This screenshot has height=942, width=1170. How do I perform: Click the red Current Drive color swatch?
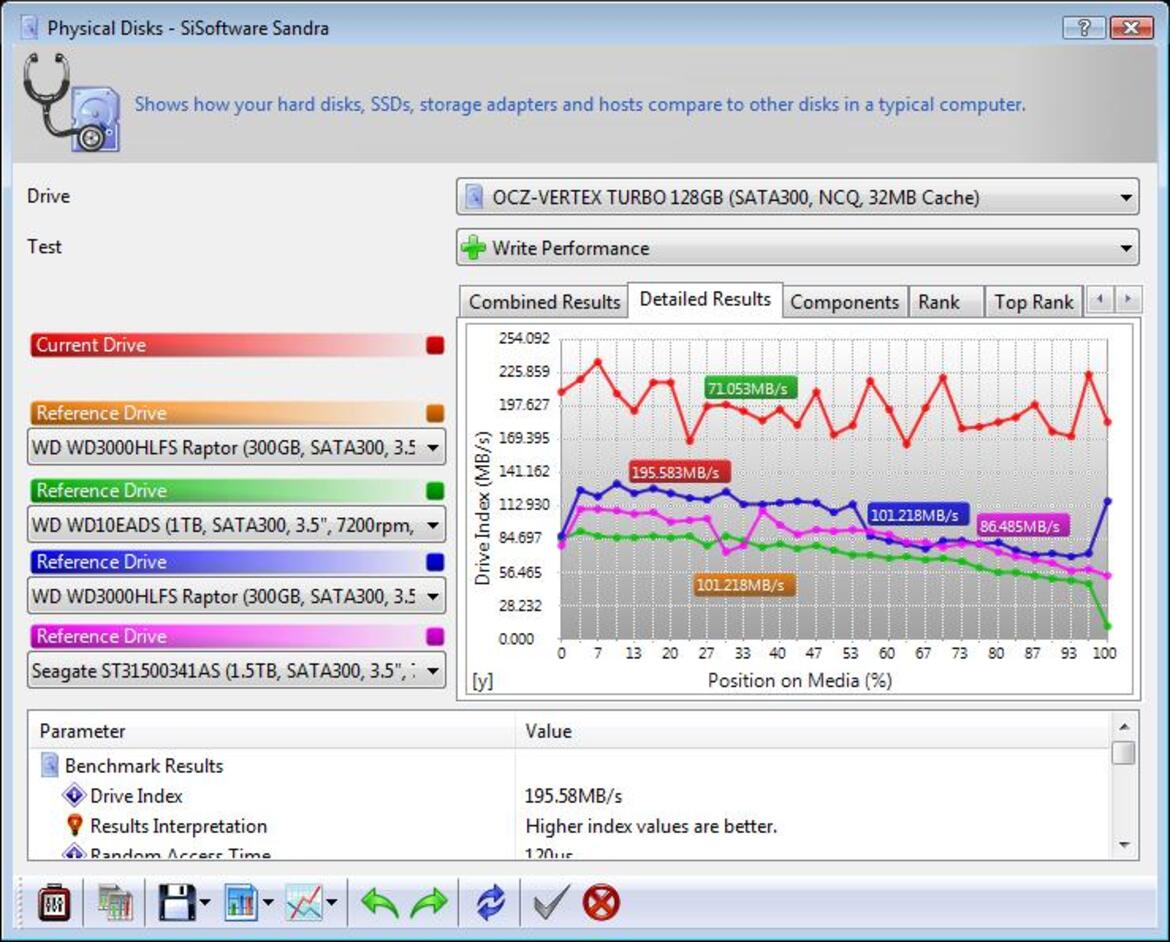pyautogui.click(x=435, y=345)
